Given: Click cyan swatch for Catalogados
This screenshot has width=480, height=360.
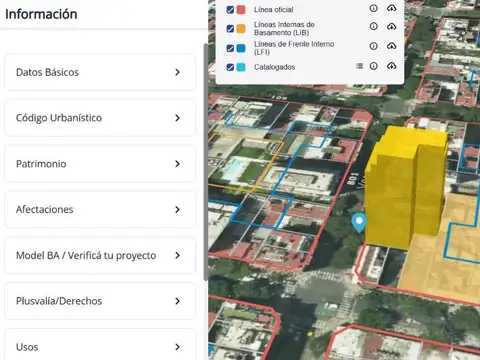Looking at the screenshot, I should pyautogui.click(x=241, y=67).
